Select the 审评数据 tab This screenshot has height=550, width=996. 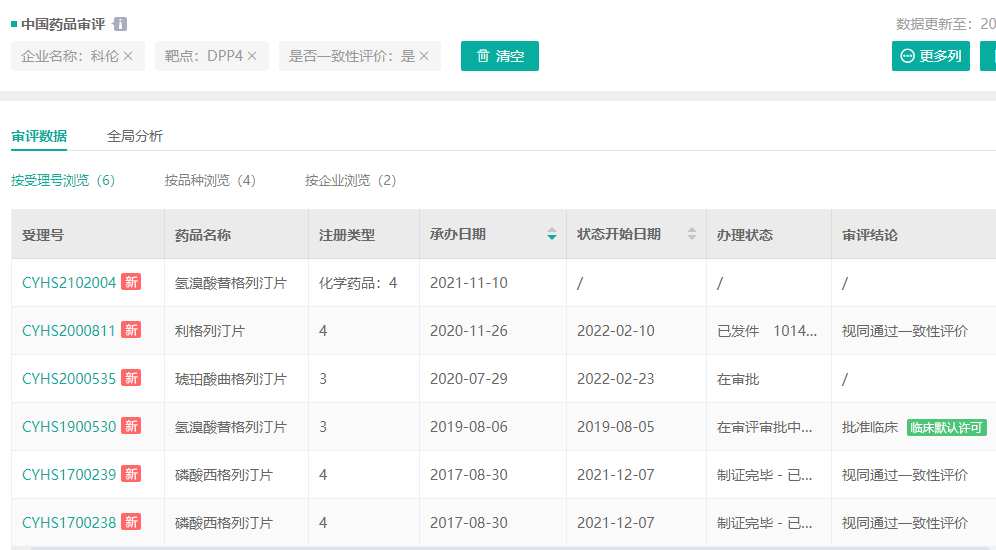[39, 136]
